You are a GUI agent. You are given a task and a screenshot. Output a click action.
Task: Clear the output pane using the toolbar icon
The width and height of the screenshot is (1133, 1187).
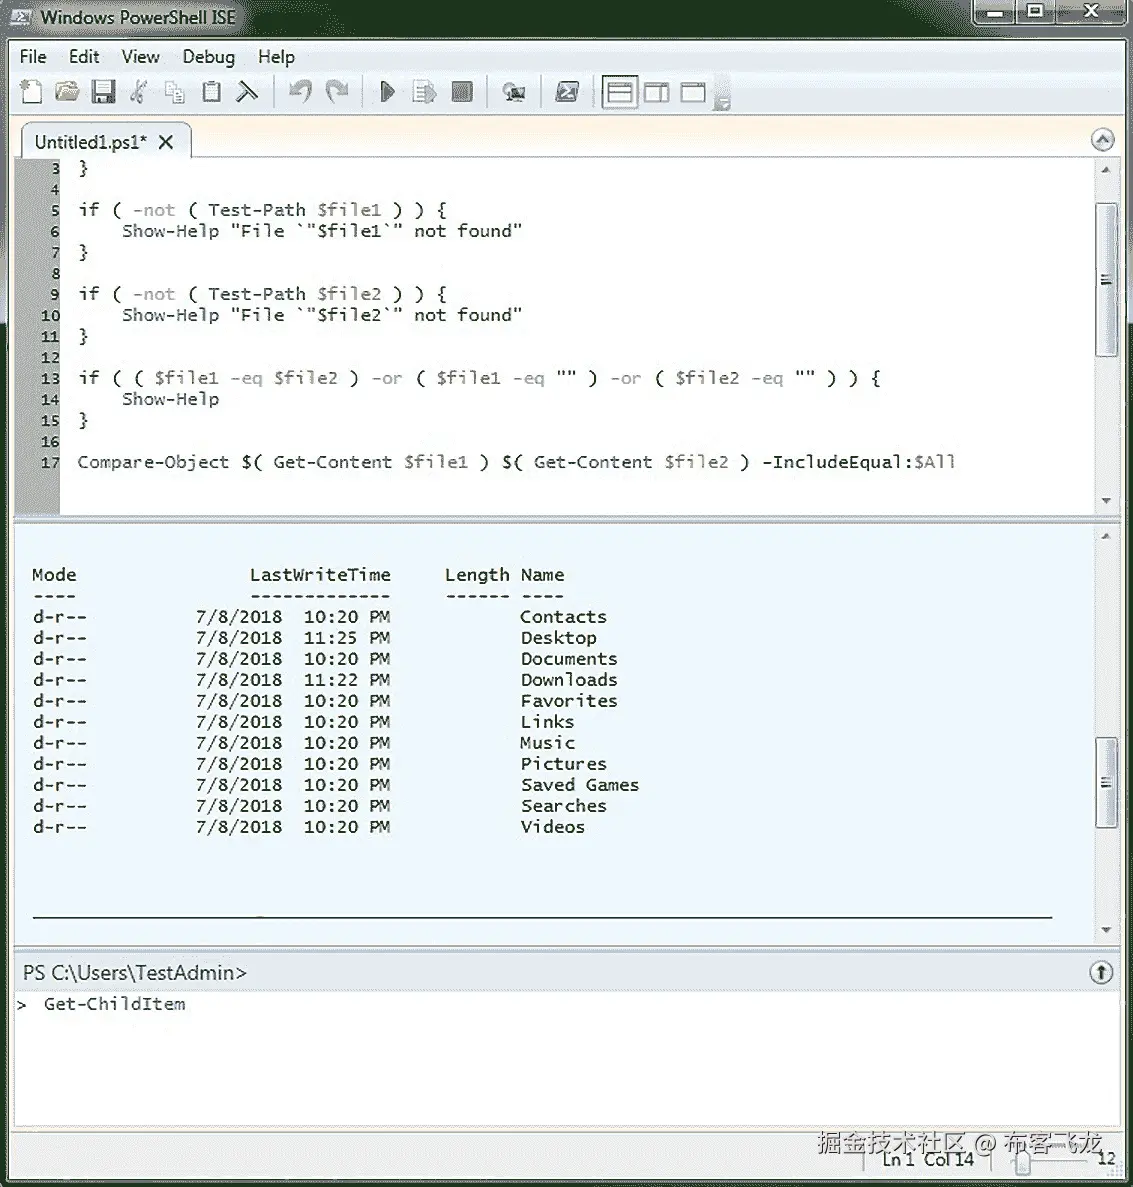[x=247, y=91]
